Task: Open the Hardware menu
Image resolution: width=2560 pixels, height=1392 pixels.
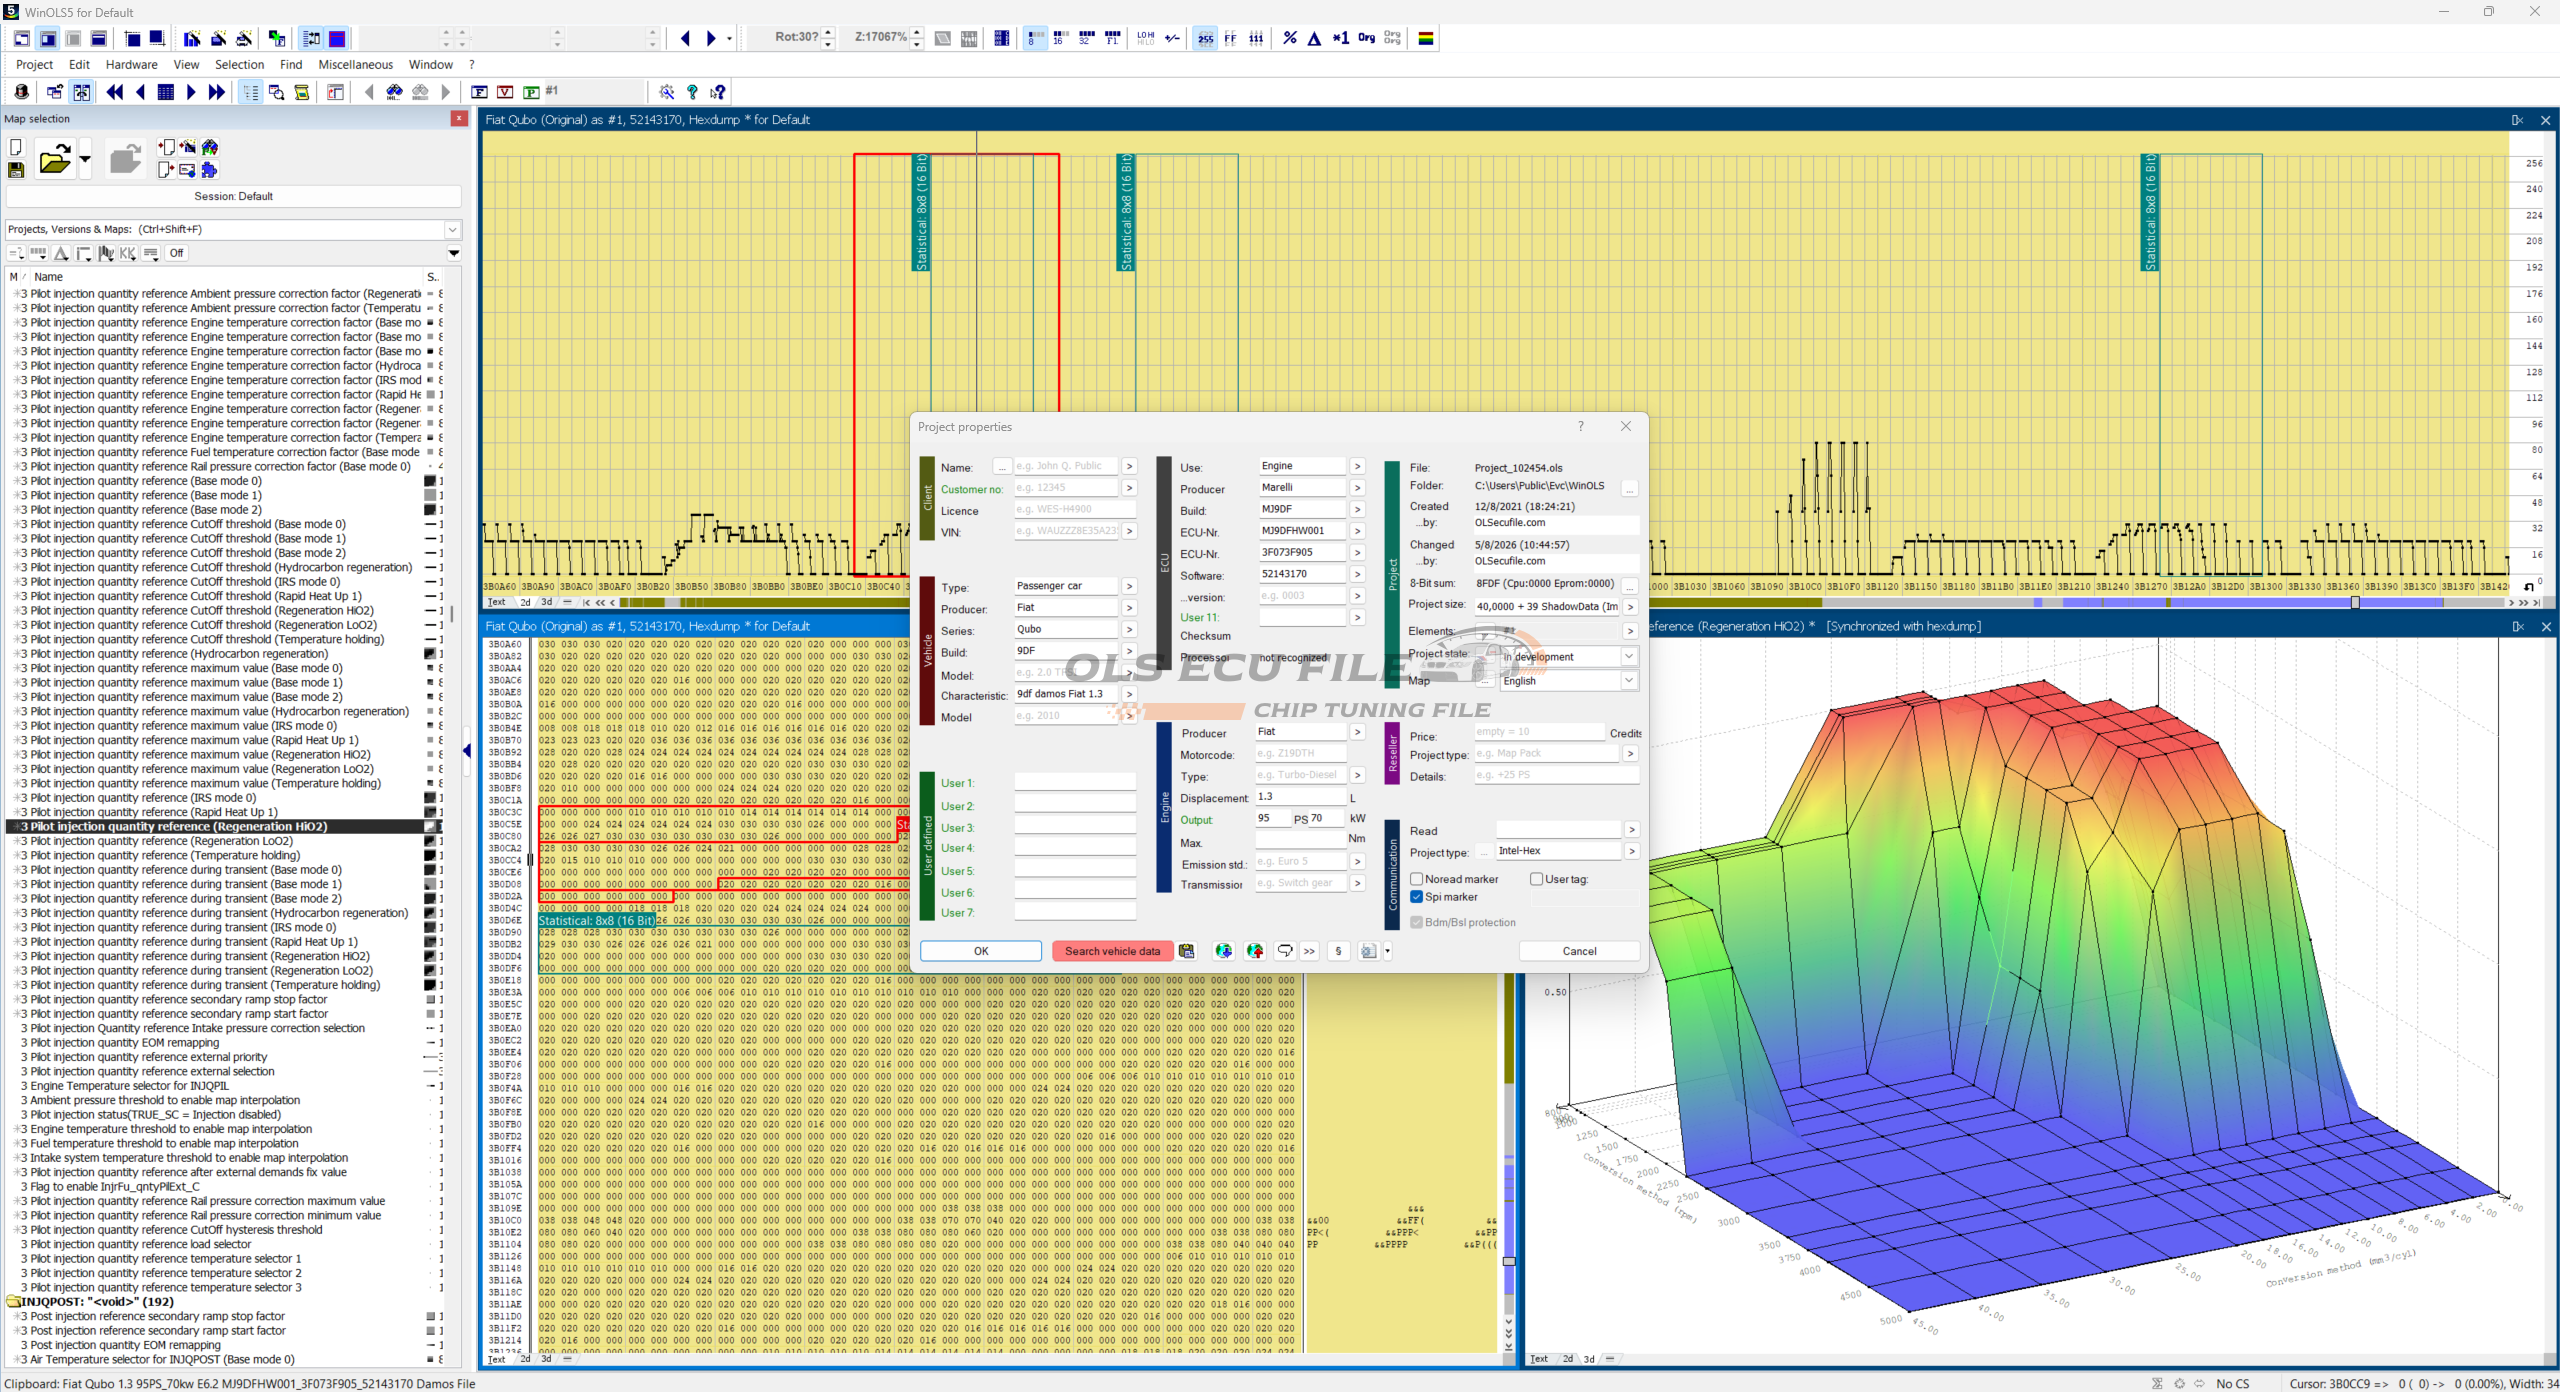Action: (x=131, y=65)
